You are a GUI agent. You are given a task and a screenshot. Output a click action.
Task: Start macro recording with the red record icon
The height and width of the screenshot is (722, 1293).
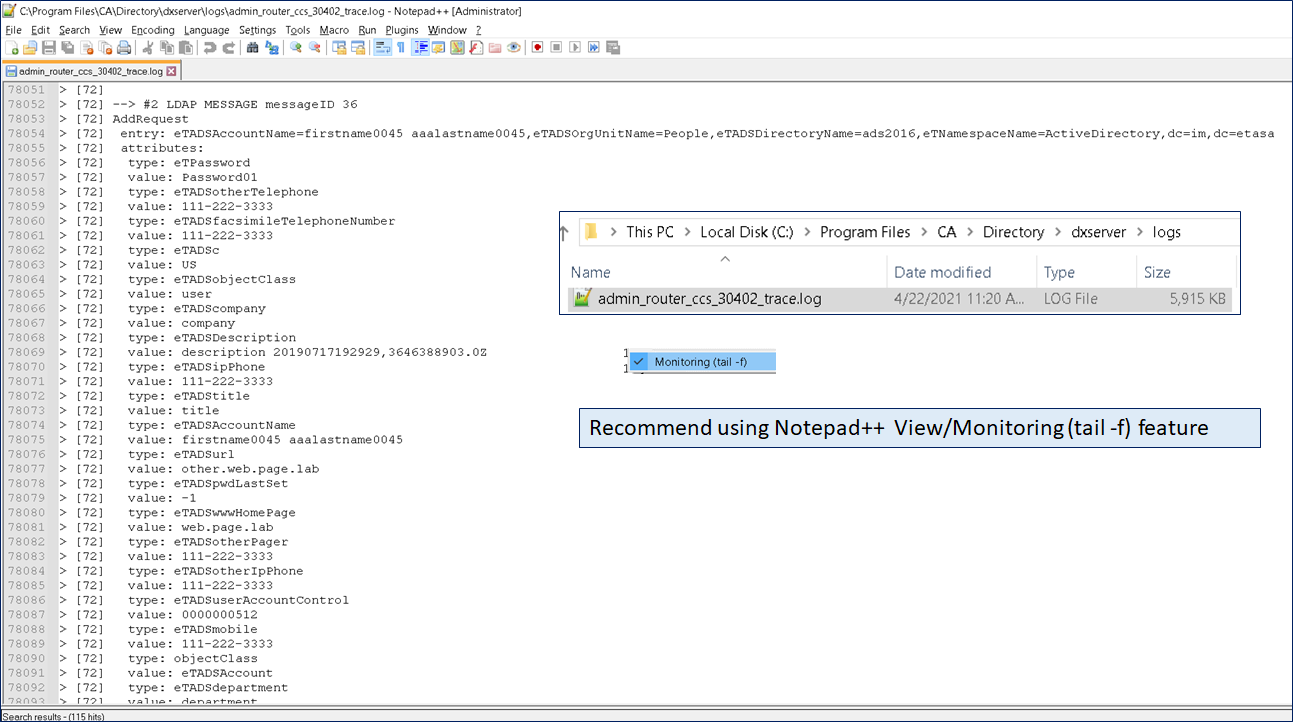pos(537,48)
